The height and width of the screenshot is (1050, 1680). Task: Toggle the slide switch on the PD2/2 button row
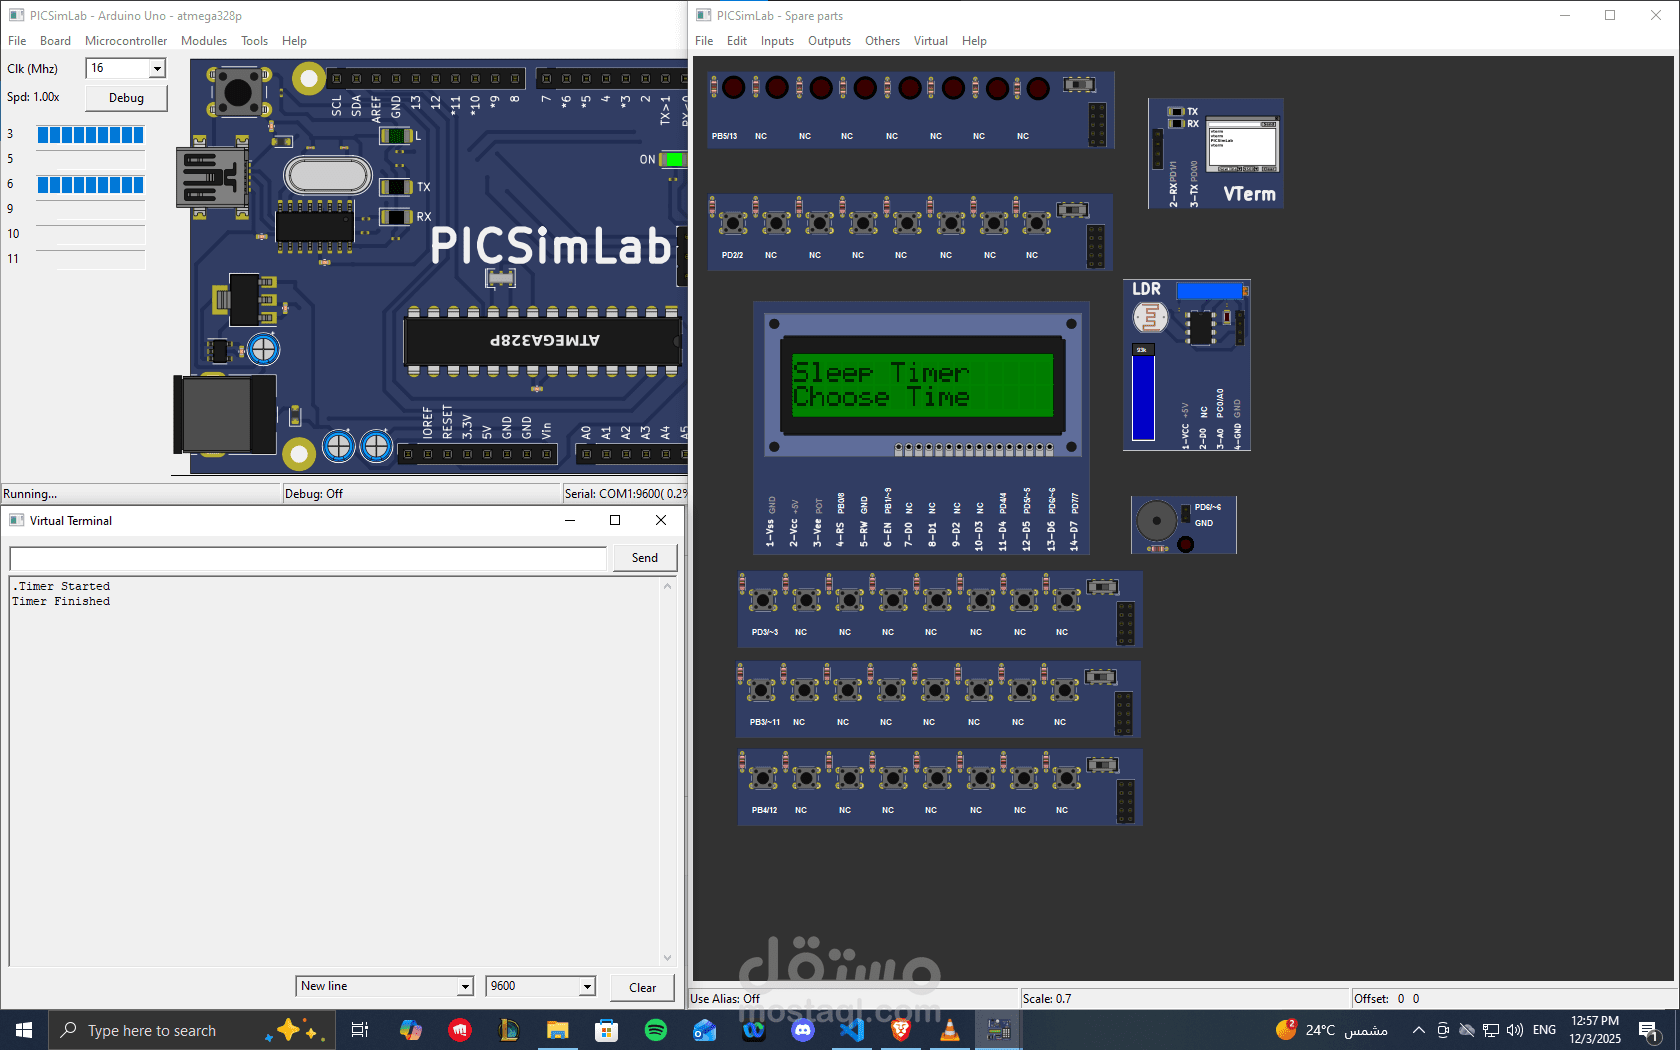click(1072, 210)
